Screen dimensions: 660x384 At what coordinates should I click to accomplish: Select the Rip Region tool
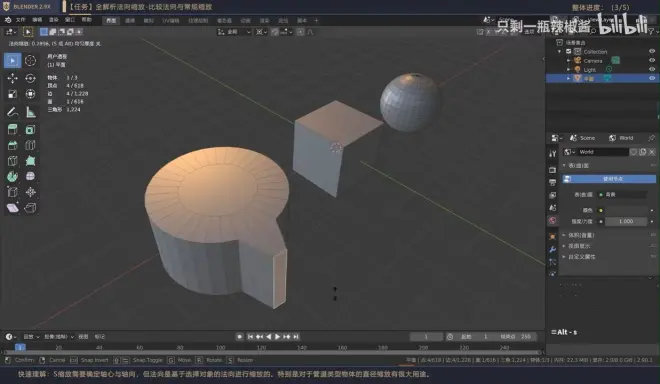pos(30,208)
